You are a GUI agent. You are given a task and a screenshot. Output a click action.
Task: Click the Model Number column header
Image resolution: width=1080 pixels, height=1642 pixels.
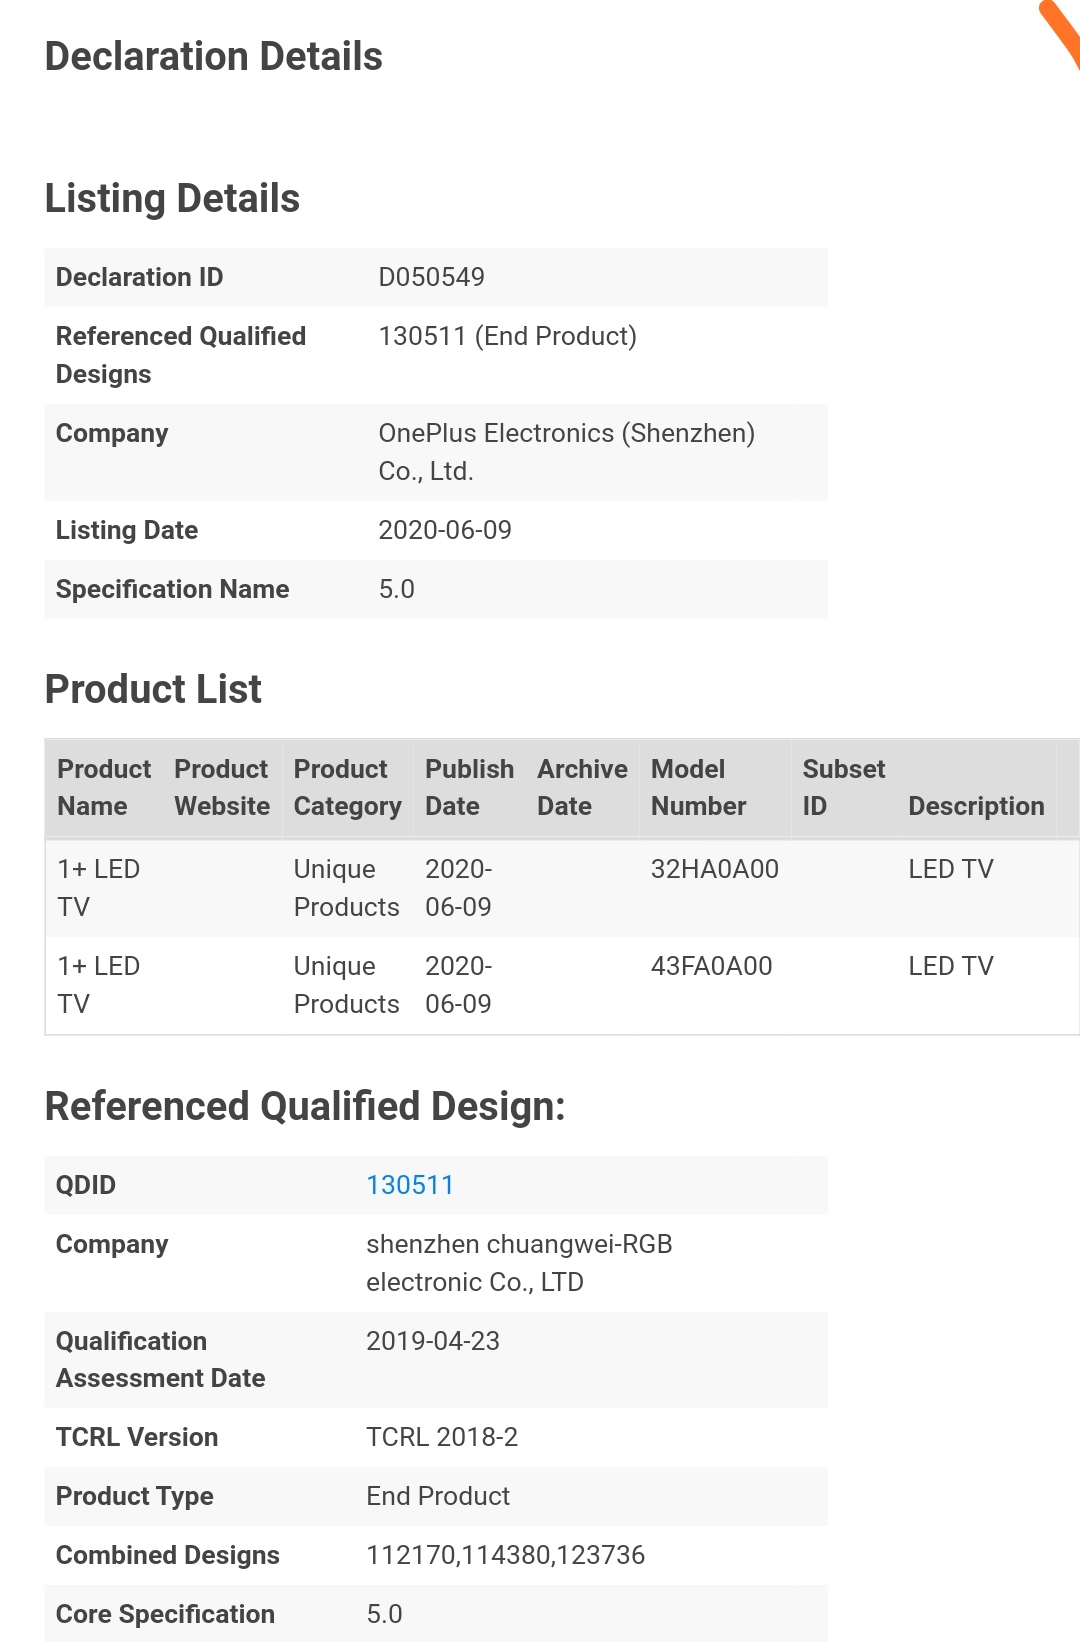tap(699, 788)
